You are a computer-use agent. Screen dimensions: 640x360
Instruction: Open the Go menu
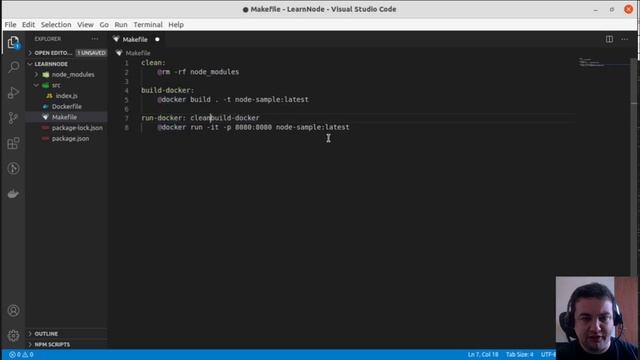pos(104,25)
